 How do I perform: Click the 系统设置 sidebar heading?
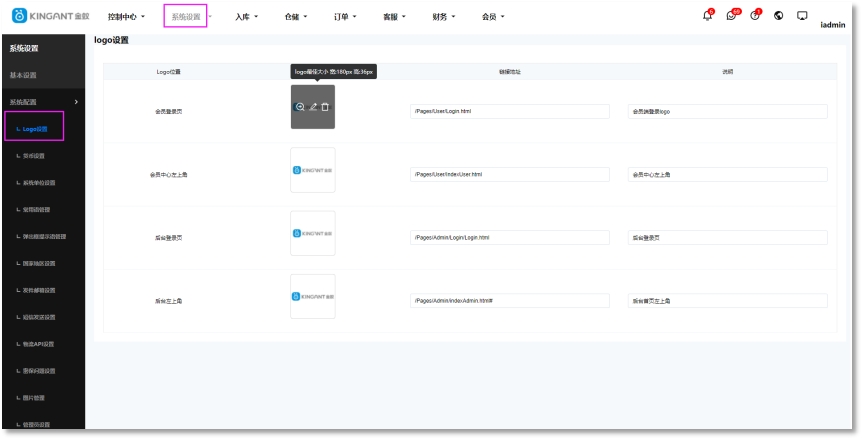tap(24, 48)
